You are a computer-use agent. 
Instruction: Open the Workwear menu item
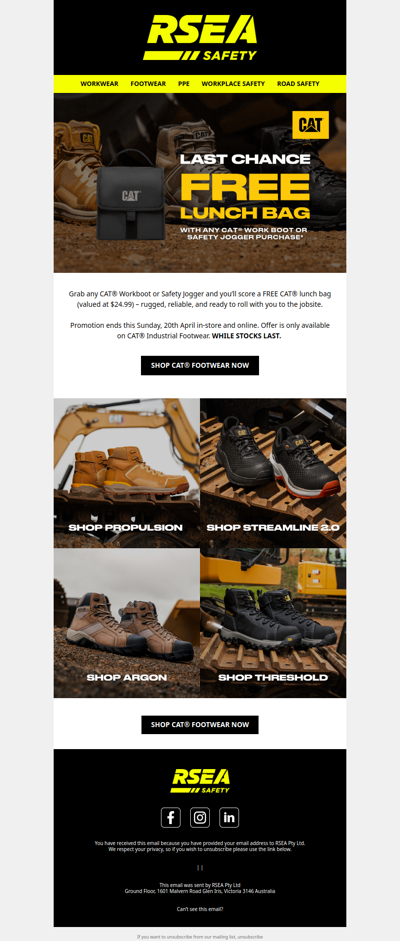coord(100,84)
